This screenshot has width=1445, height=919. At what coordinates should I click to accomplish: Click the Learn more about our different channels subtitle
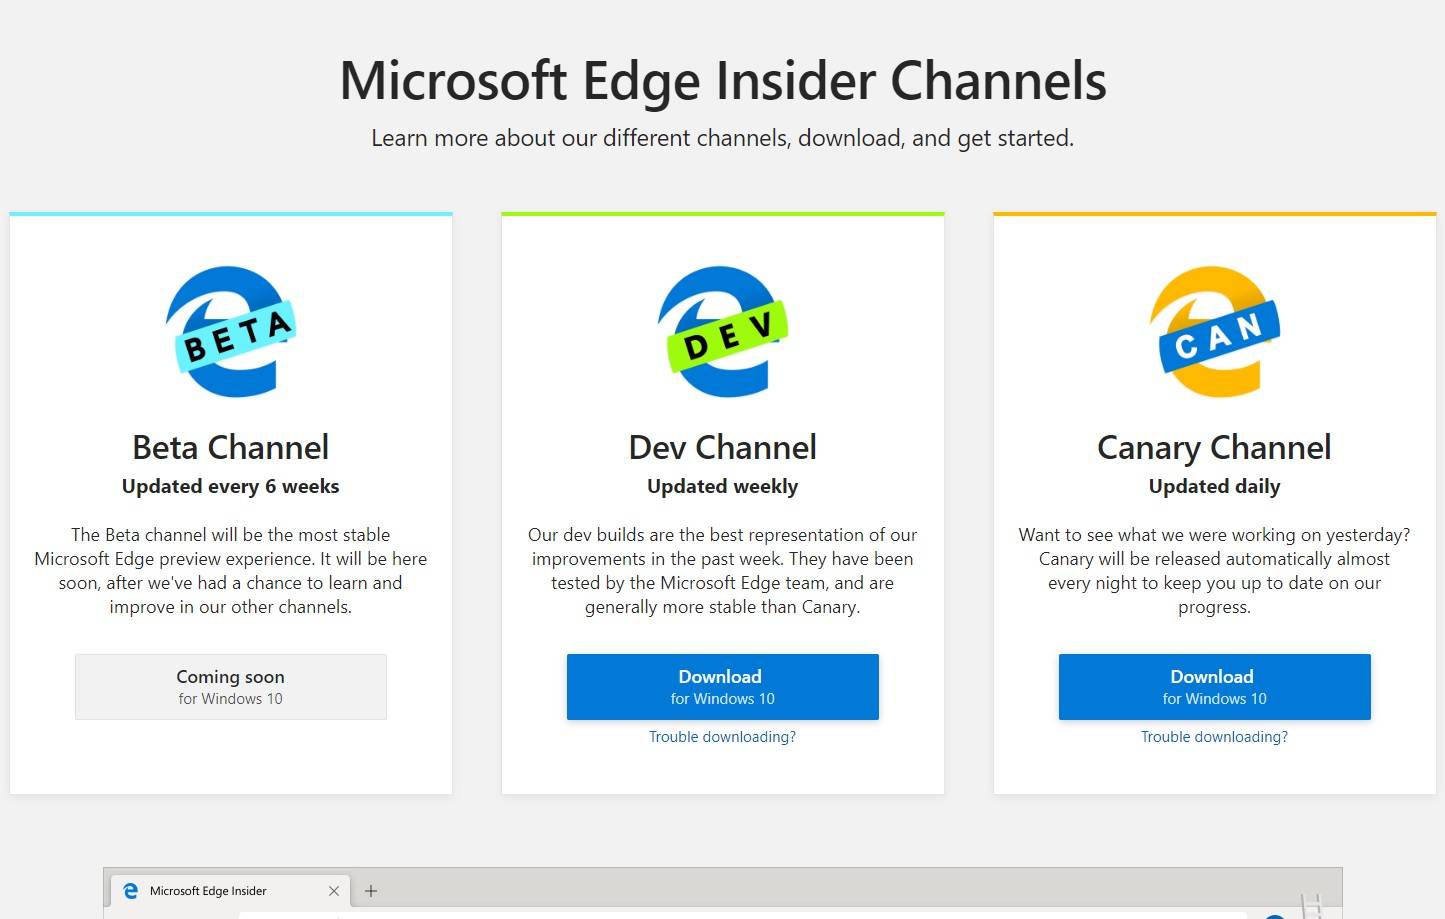pos(723,138)
